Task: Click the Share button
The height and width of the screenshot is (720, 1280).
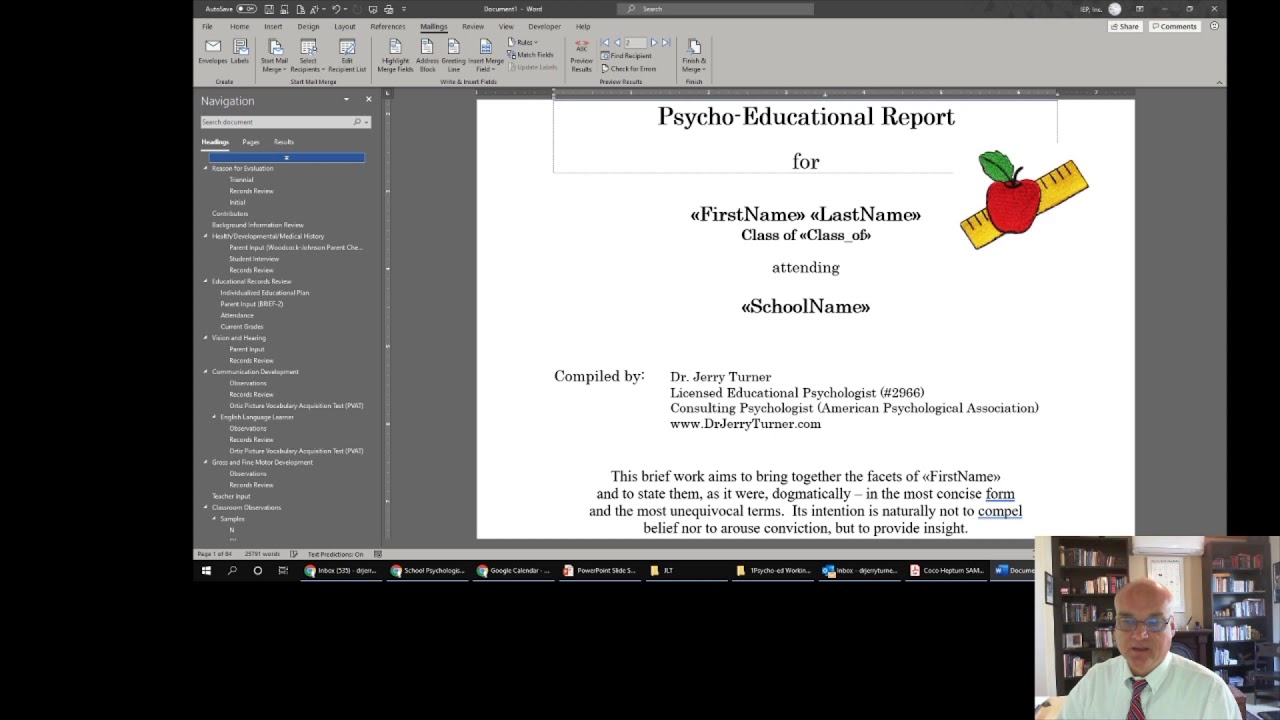Action: tap(1125, 27)
